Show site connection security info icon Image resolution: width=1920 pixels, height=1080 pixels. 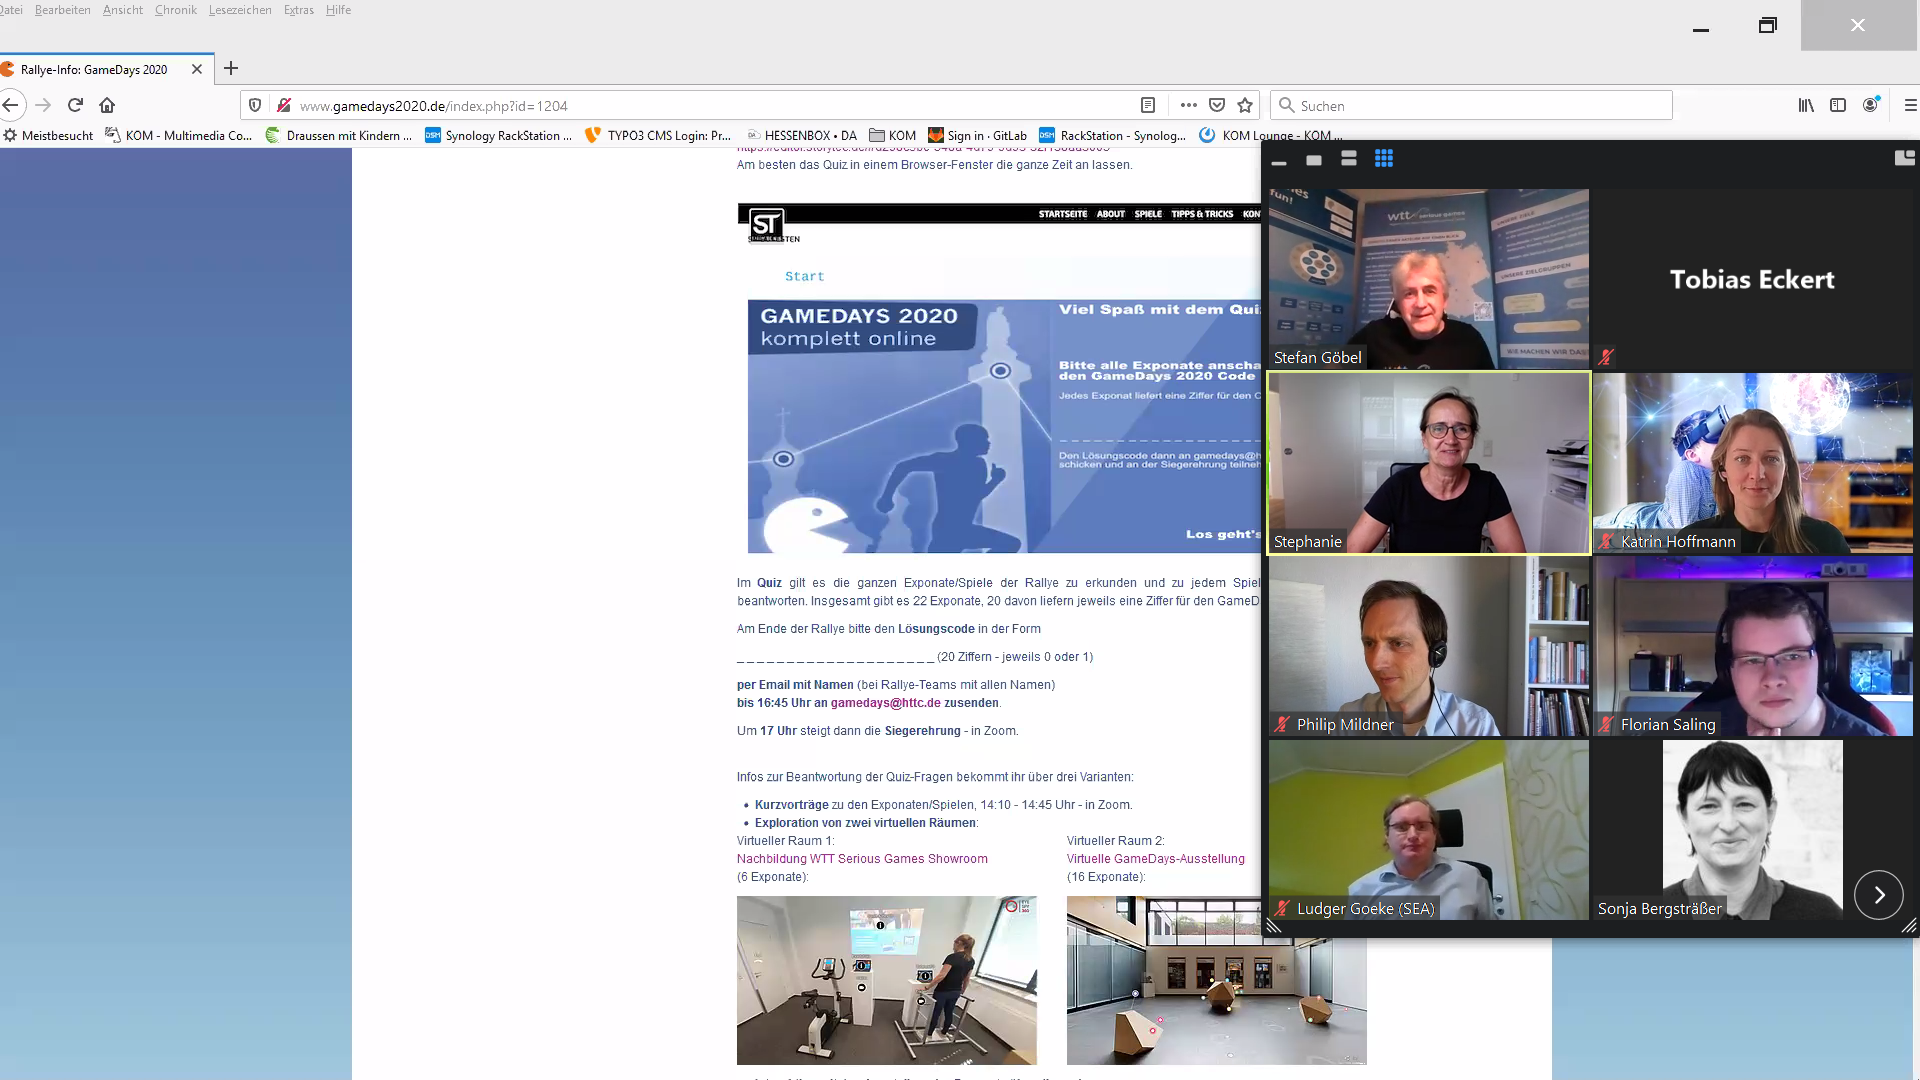[284, 105]
